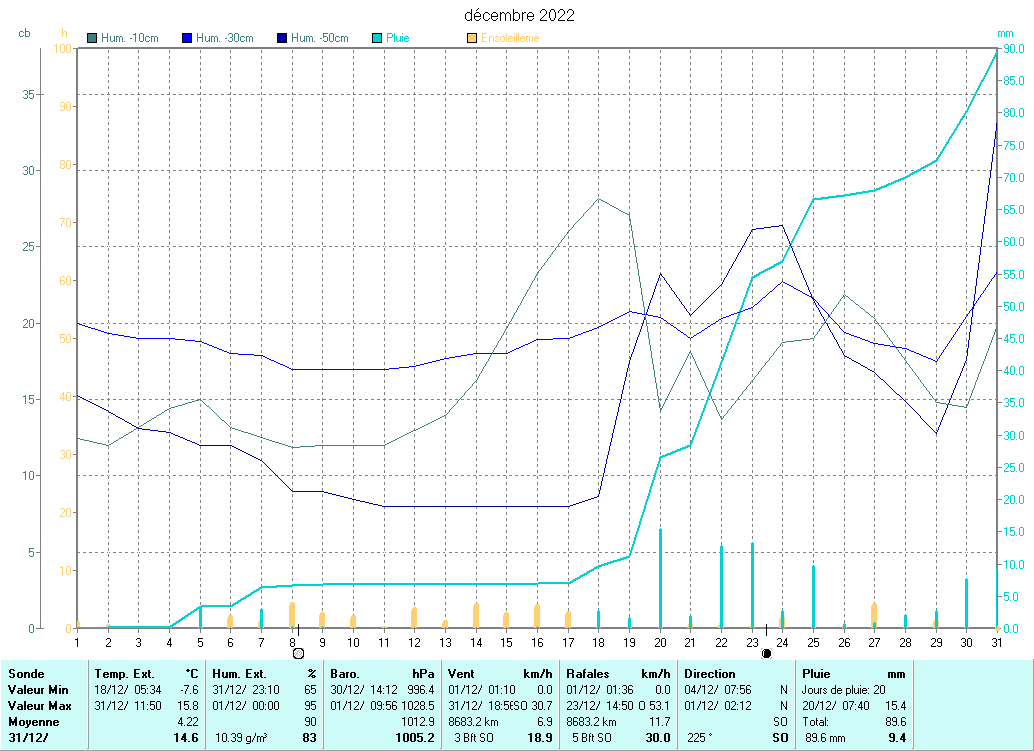1034x751 pixels.
Task: Select the Hum. -30cm legend color square
Action: tap(187, 38)
